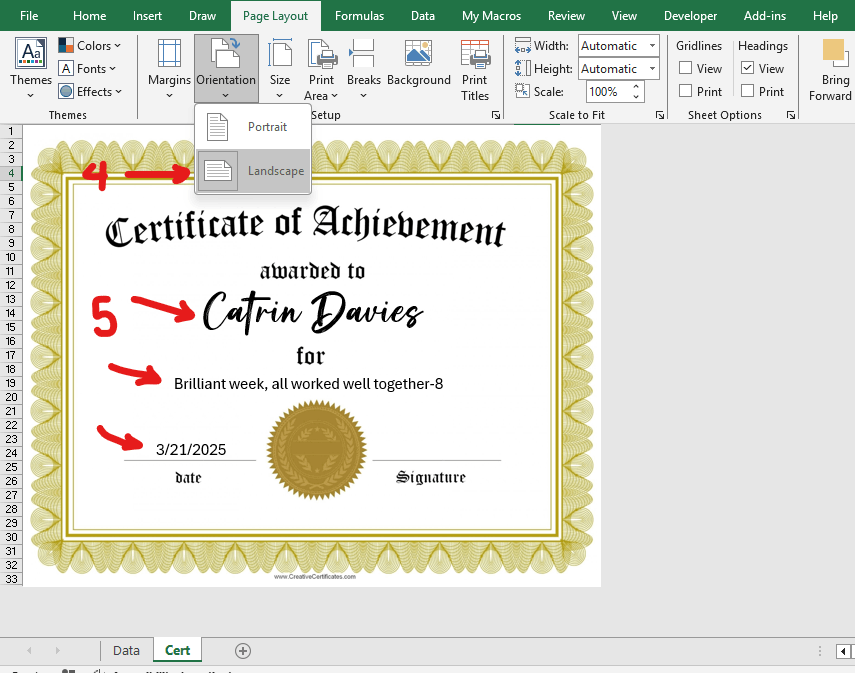
Task: Enable Gridlines View checkbox
Action: pyautogui.click(x=686, y=69)
